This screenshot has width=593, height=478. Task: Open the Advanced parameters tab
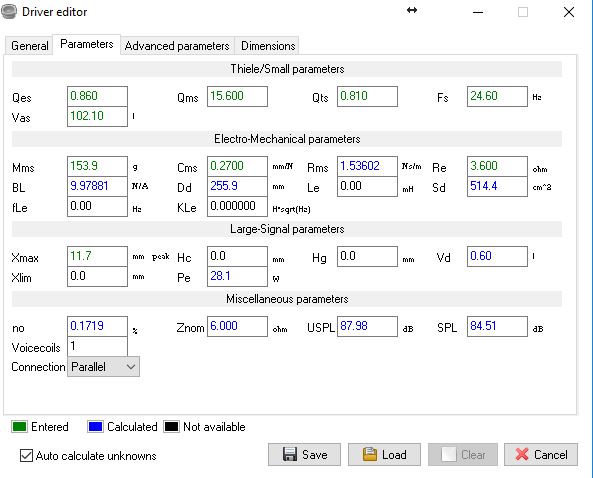click(177, 46)
